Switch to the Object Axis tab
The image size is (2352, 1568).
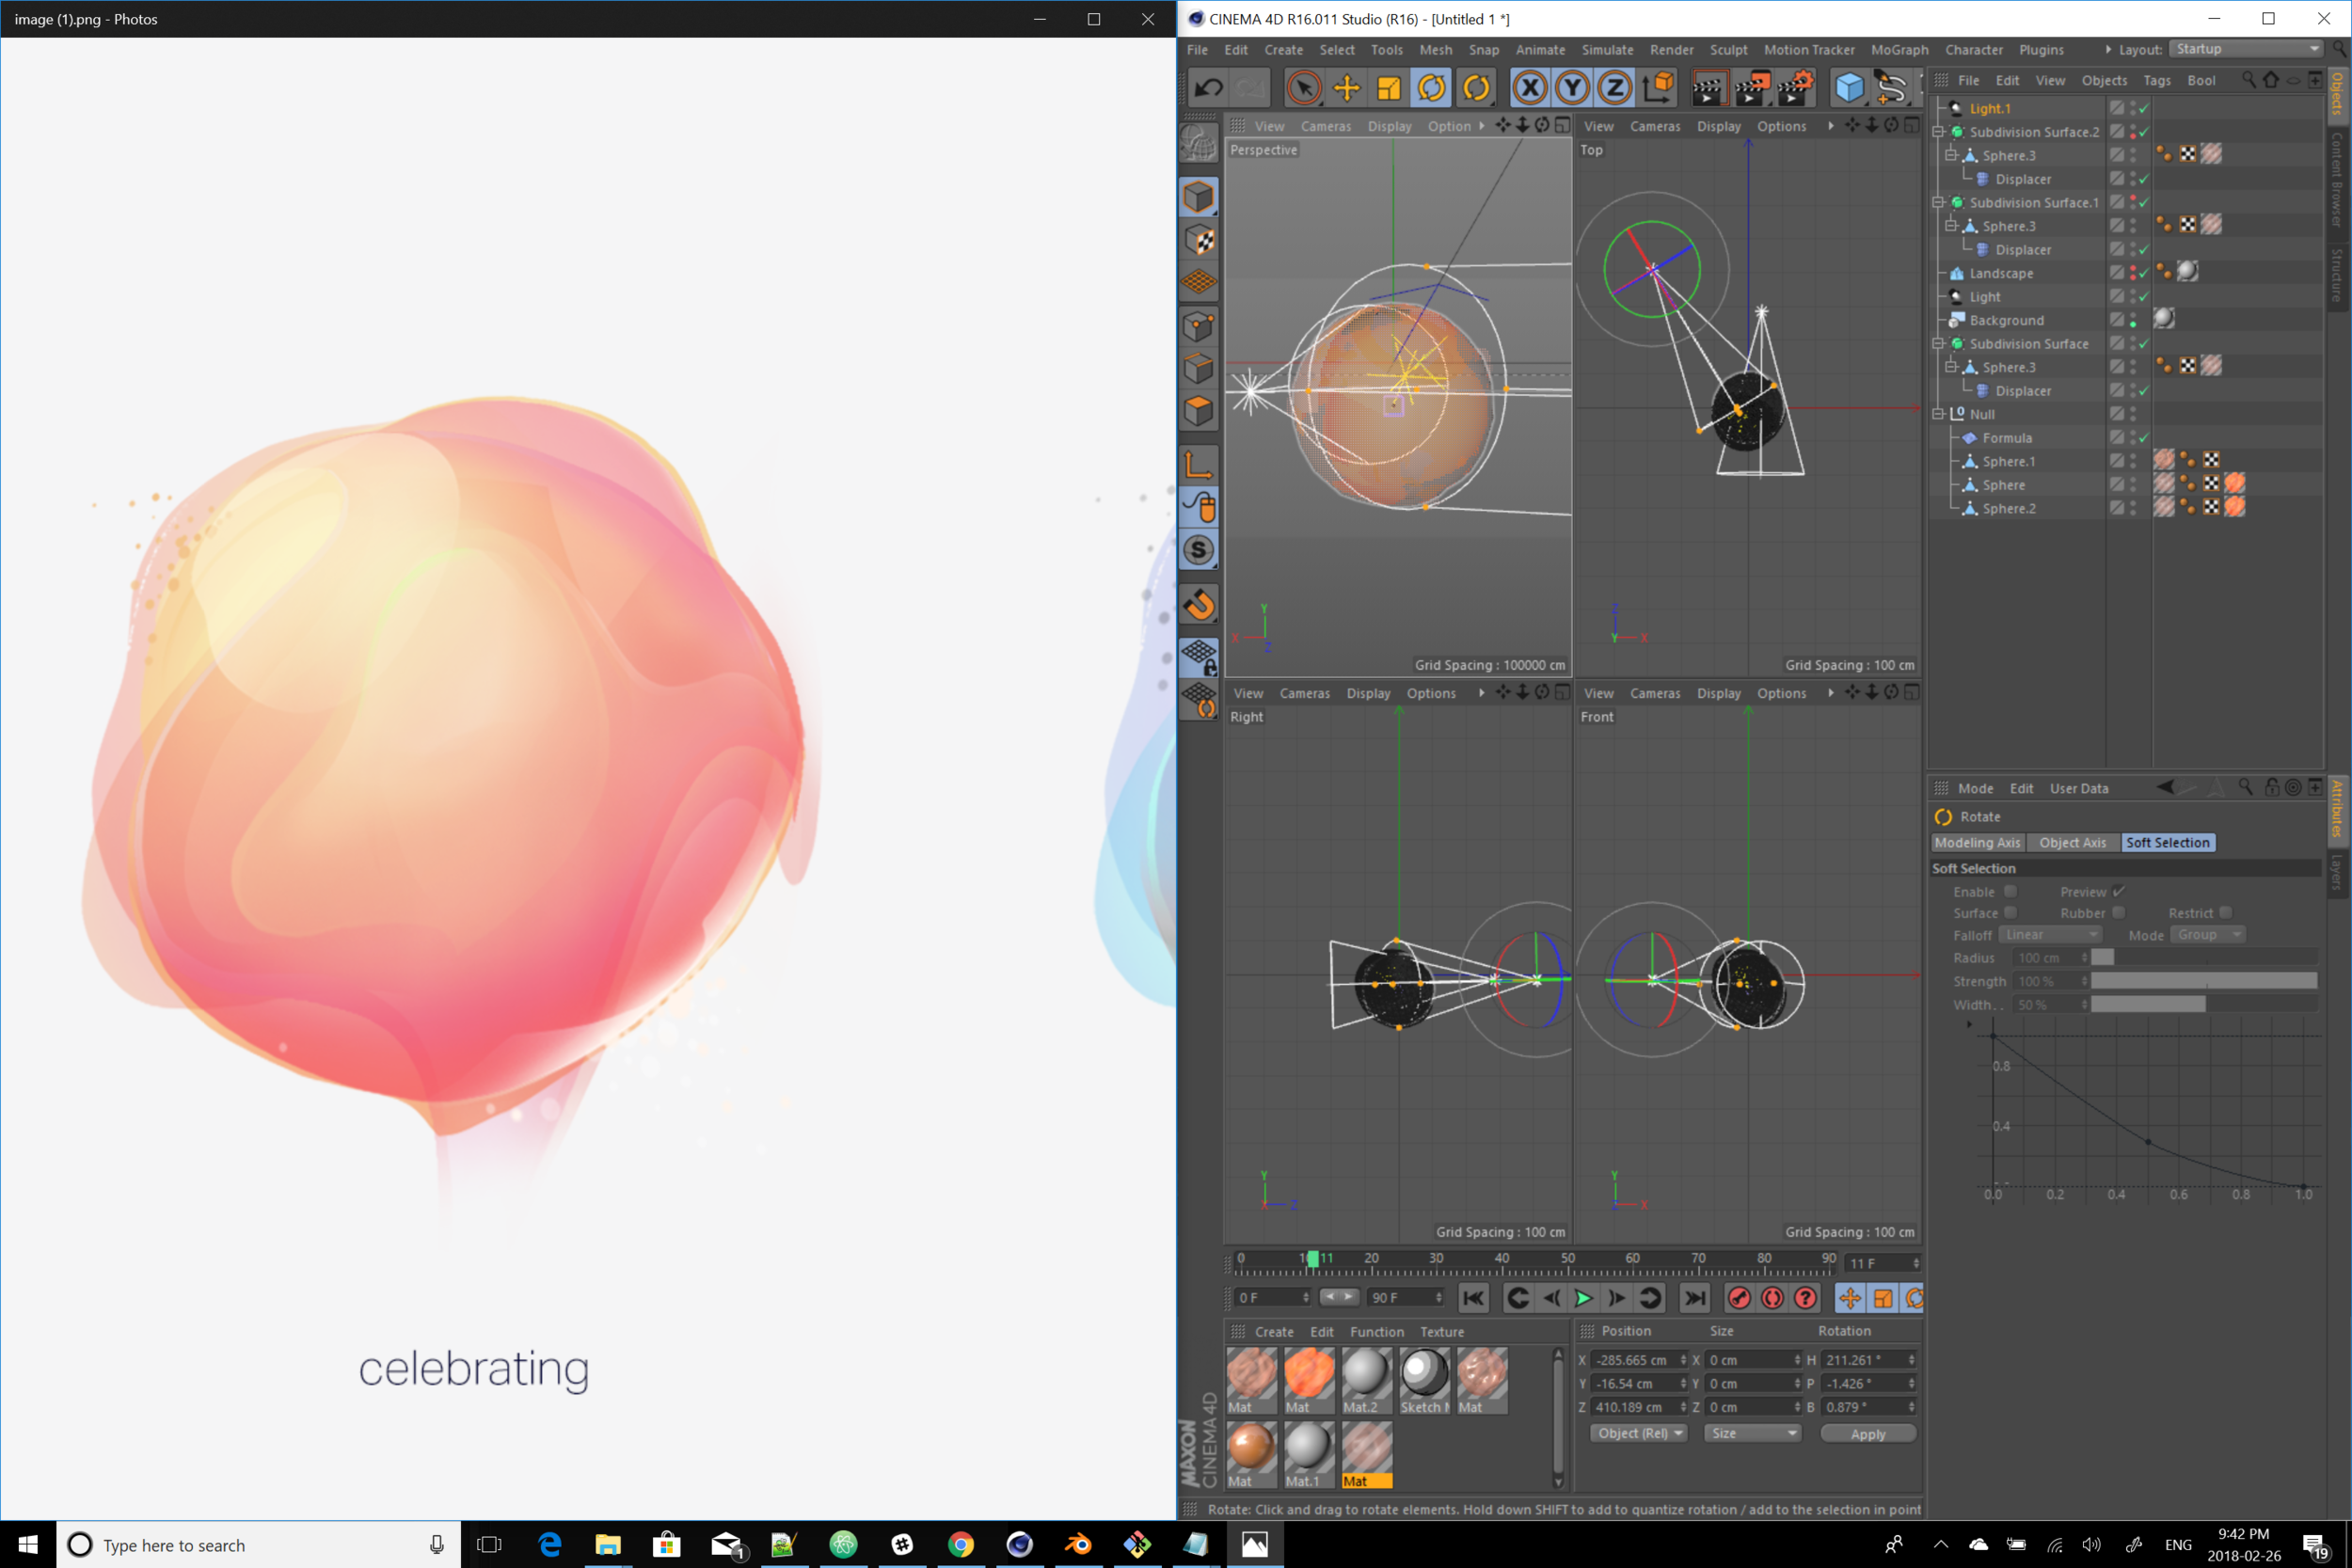(2072, 842)
